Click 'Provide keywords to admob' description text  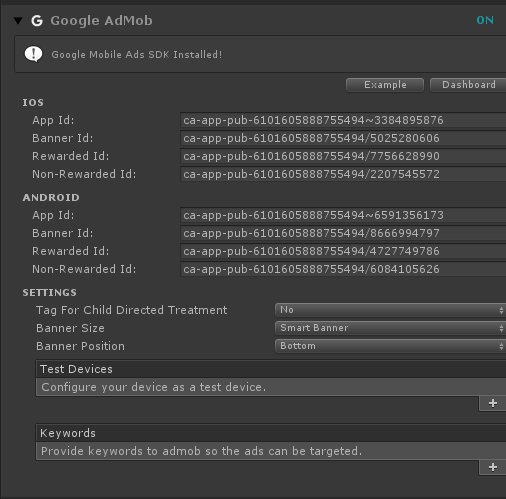[201, 451]
